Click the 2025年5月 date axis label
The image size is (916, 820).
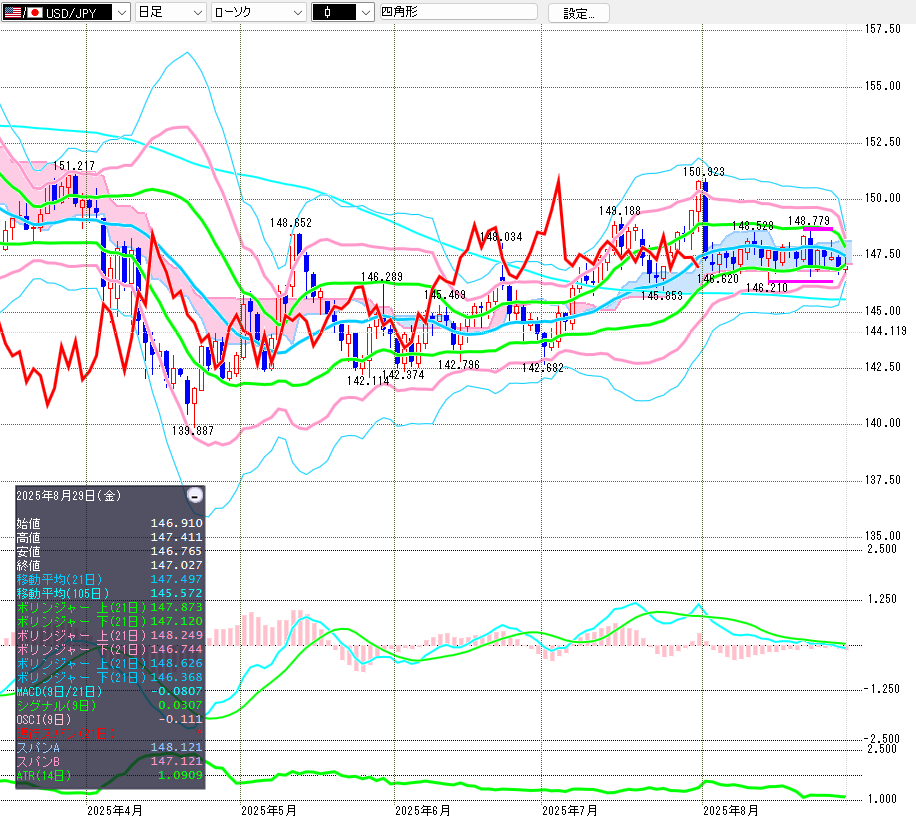point(269,811)
